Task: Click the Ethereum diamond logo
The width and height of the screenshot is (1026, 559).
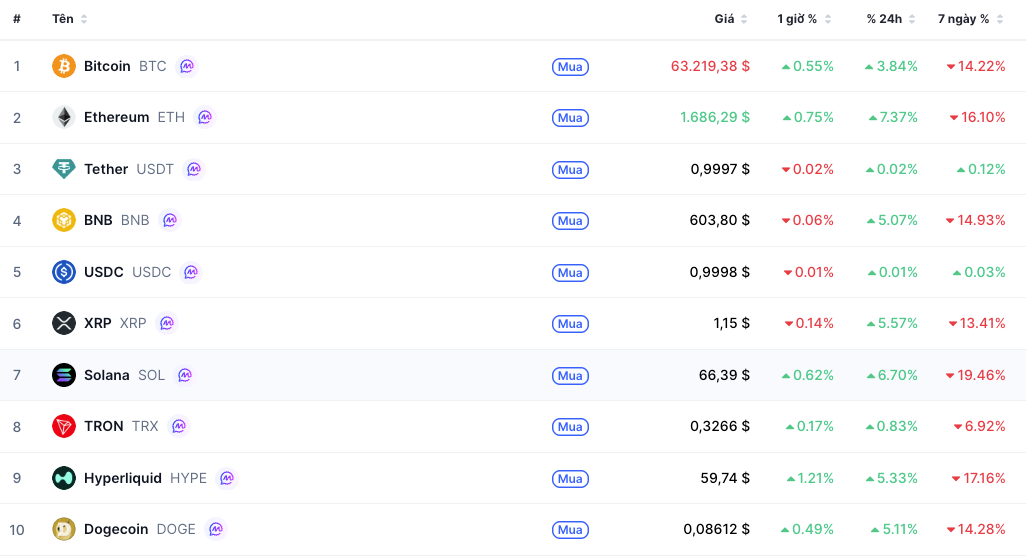Action: coord(63,117)
